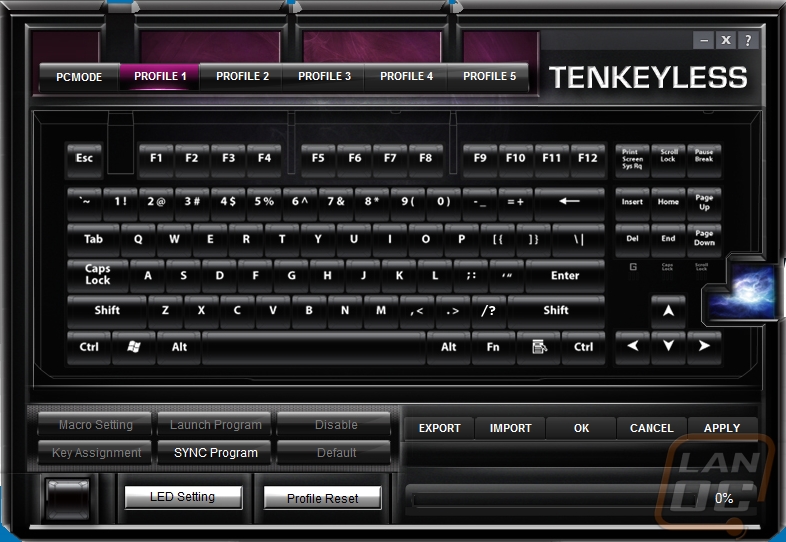The width and height of the screenshot is (786, 542).
Task: Select the Enter key
Action: coord(565,276)
